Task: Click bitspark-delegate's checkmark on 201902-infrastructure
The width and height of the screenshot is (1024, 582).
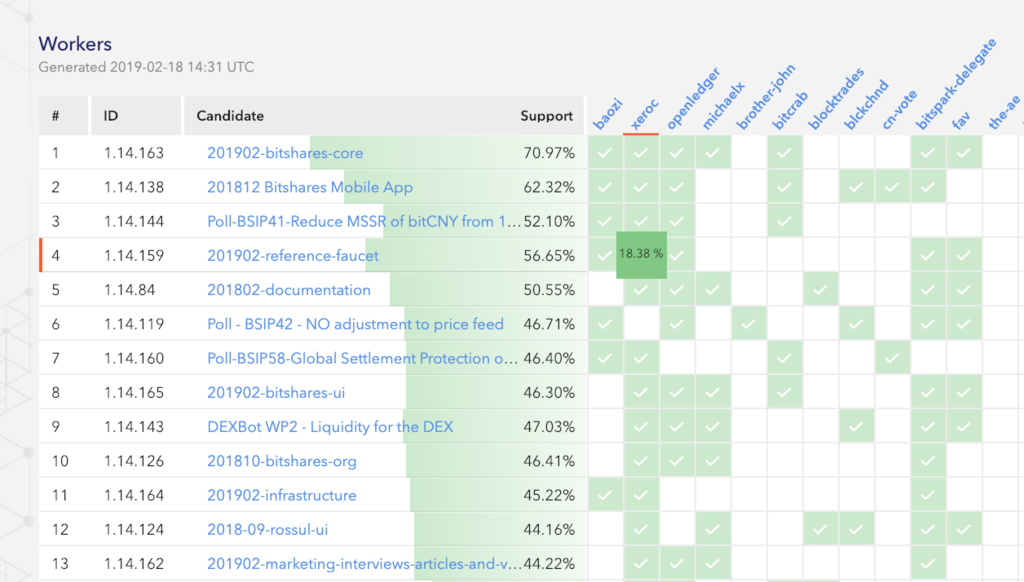Action: [929, 494]
